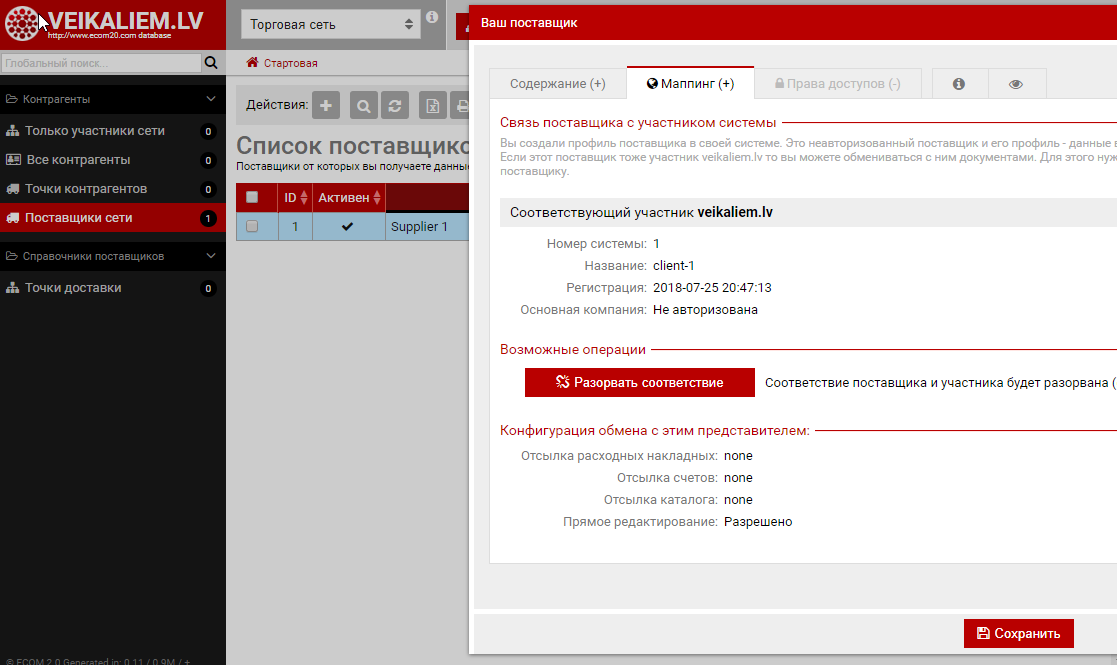1117x665 pixels.
Task: Open the Торговая сеть dropdown
Action: [x=331, y=24]
